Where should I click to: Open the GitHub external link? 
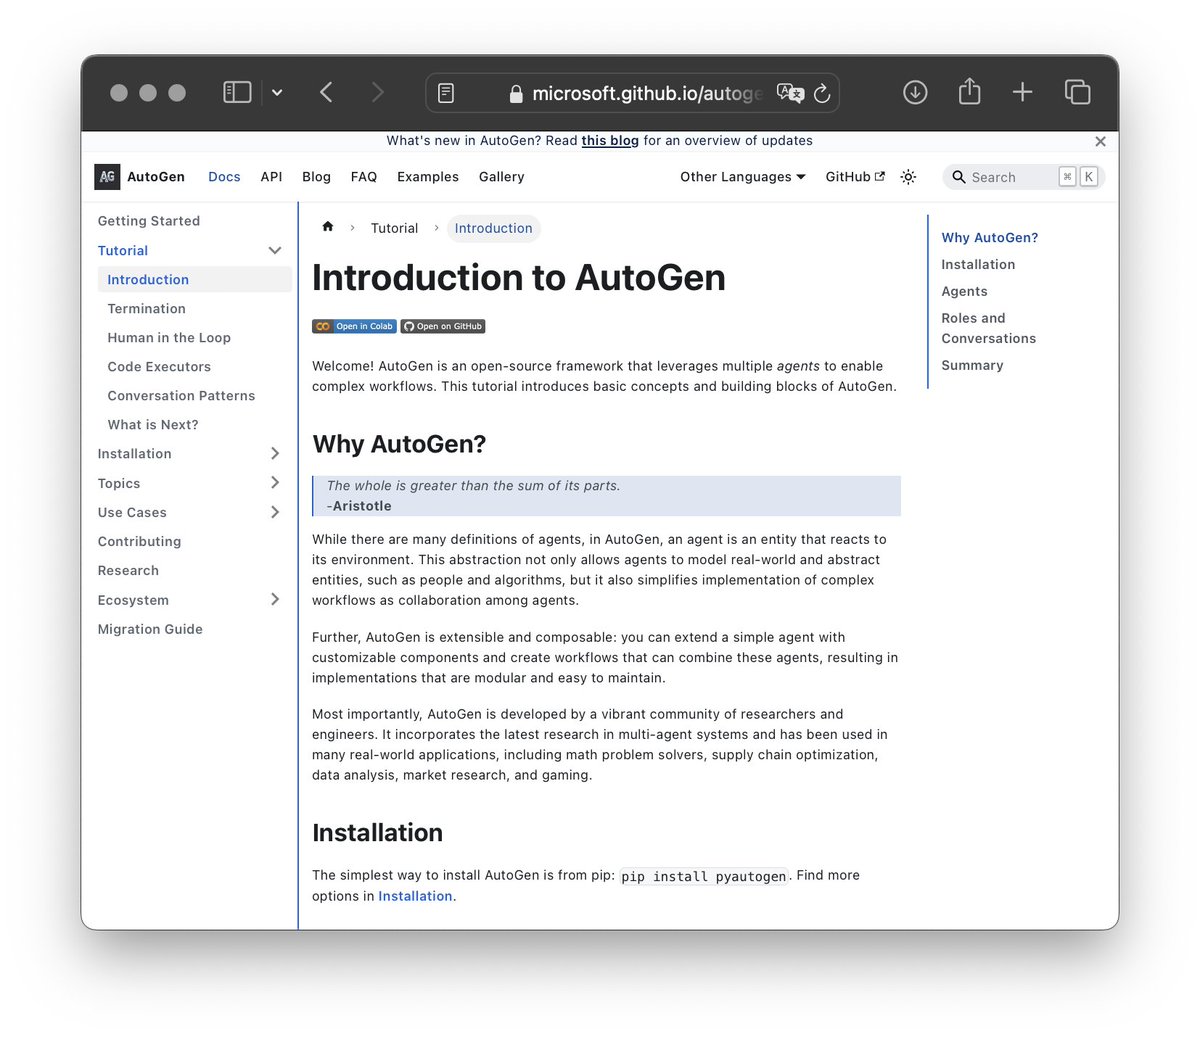tap(855, 177)
